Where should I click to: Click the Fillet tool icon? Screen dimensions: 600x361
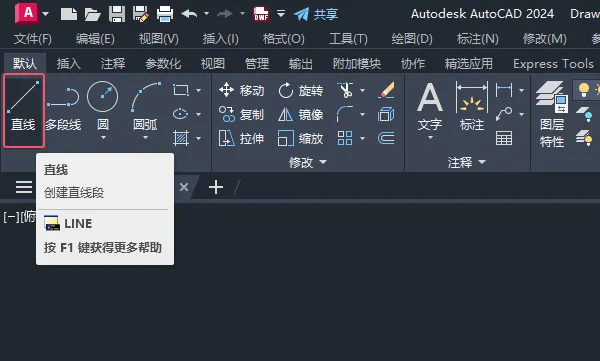(x=345, y=114)
